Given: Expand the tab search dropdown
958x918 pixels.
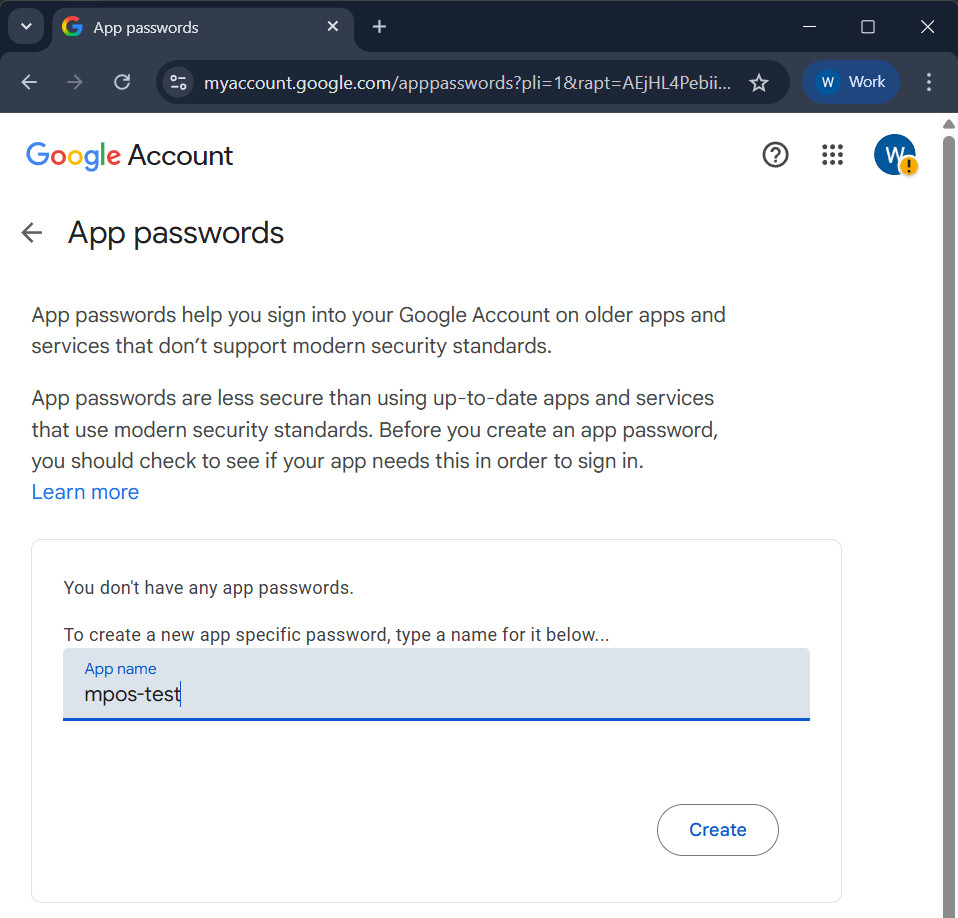Looking at the screenshot, I should pos(26,27).
